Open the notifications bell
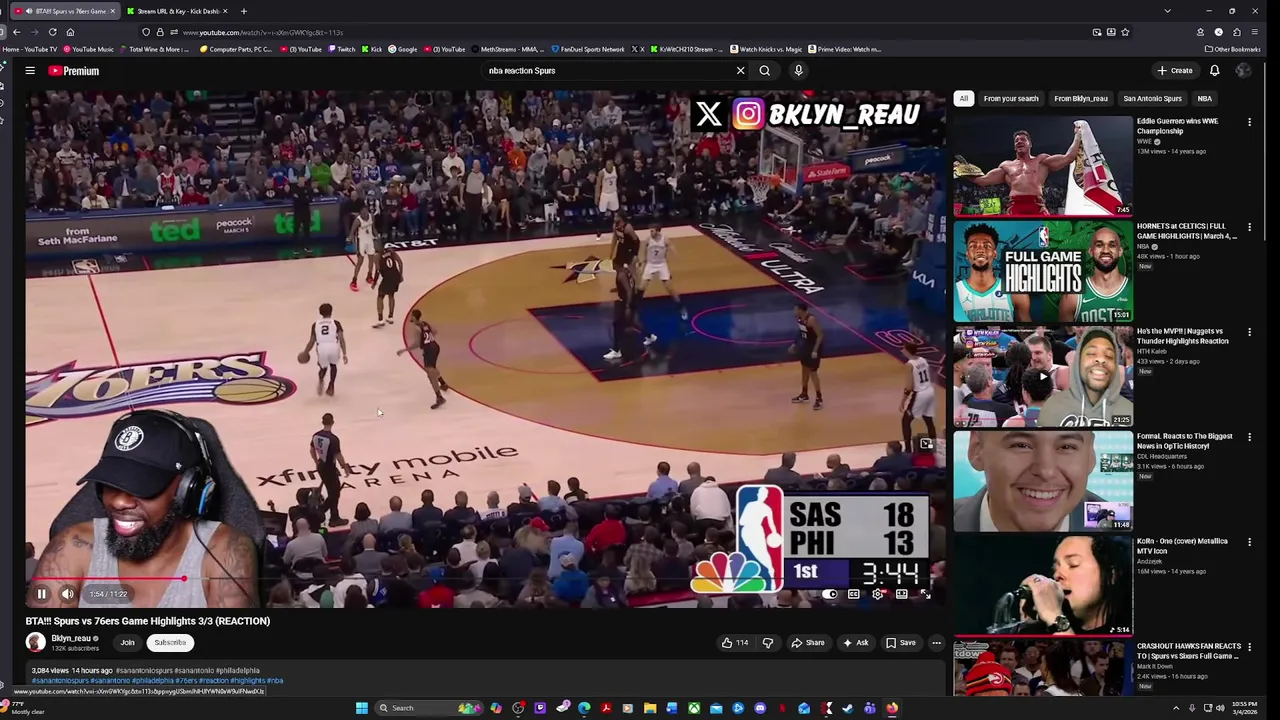 point(1214,71)
